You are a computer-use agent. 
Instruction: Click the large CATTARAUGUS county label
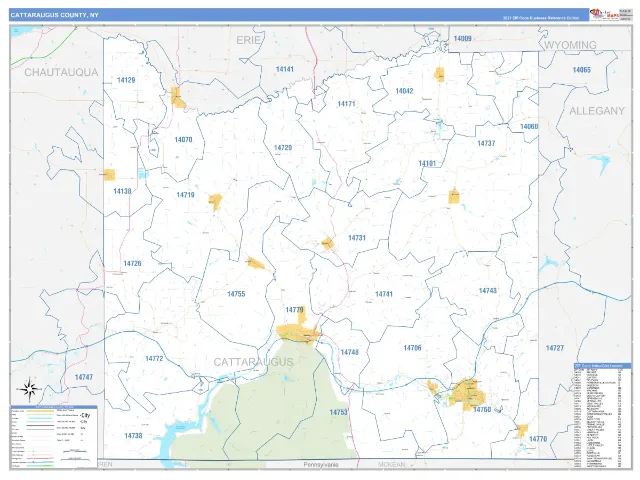pyautogui.click(x=253, y=362)
